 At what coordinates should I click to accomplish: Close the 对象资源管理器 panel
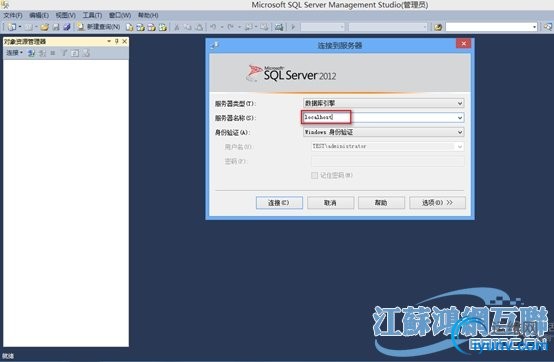[124, 41]
